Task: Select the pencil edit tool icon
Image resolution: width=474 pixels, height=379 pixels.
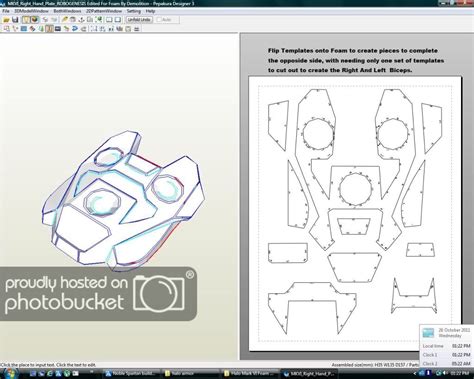Action: [65, 20]
